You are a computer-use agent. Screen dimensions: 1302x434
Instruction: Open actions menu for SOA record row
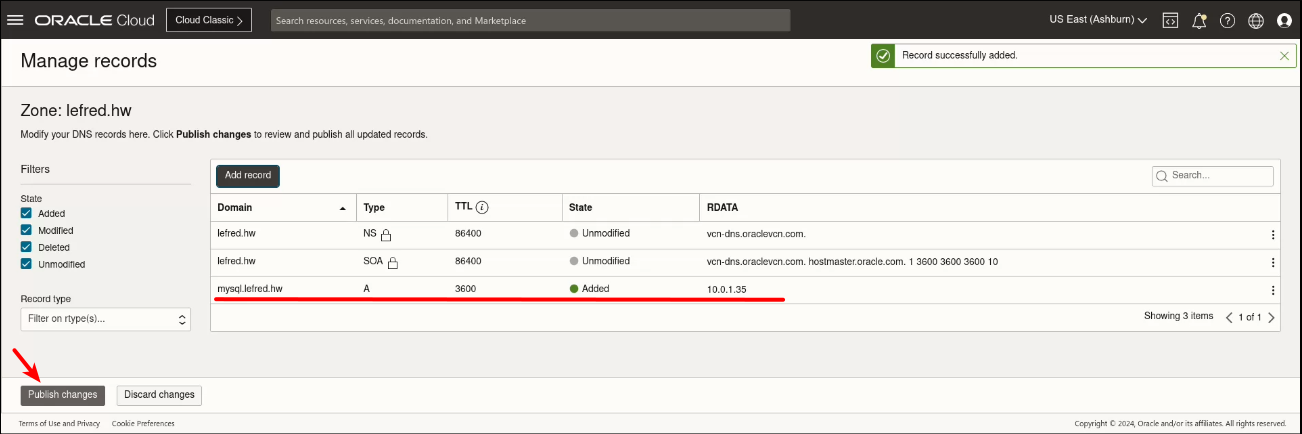1273,262
